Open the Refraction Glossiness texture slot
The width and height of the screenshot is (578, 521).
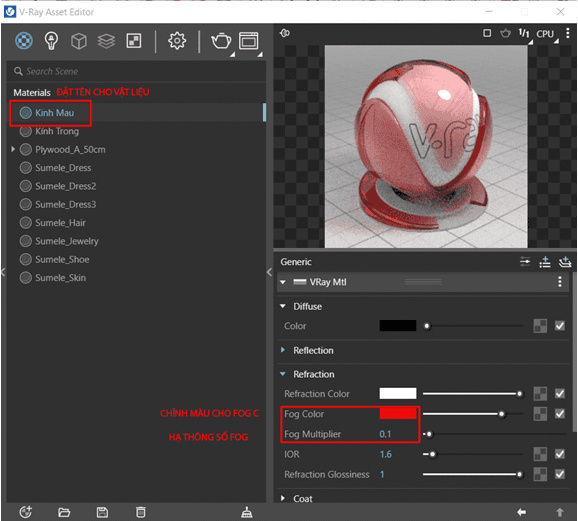click(x=540, y=474)
